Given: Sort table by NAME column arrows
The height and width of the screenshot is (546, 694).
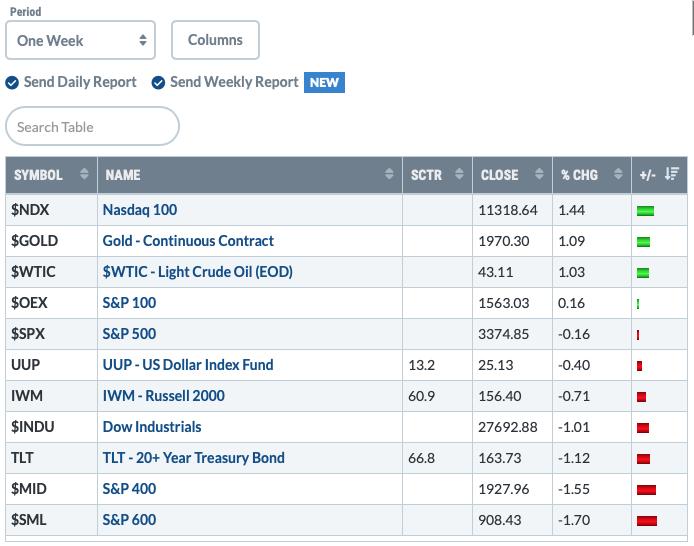Looking at the screenshot, I should click(389, 174).
